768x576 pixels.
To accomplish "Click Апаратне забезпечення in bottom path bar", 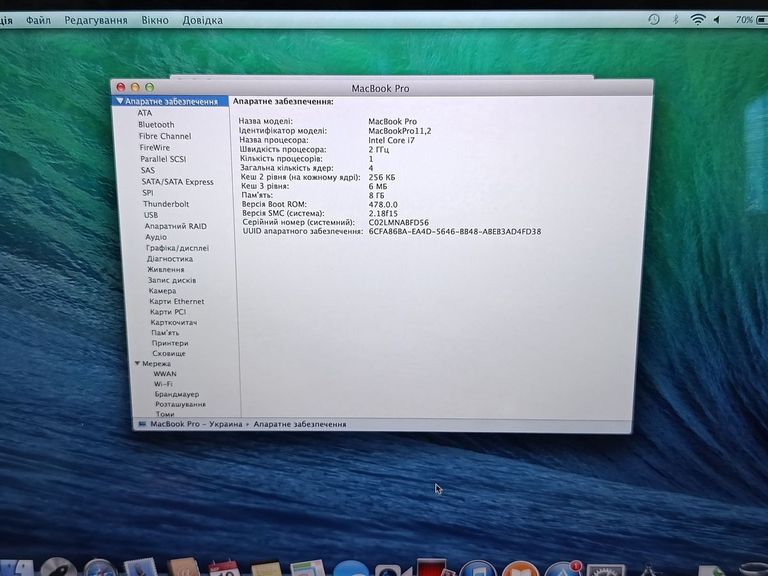I will pos(300,424).
